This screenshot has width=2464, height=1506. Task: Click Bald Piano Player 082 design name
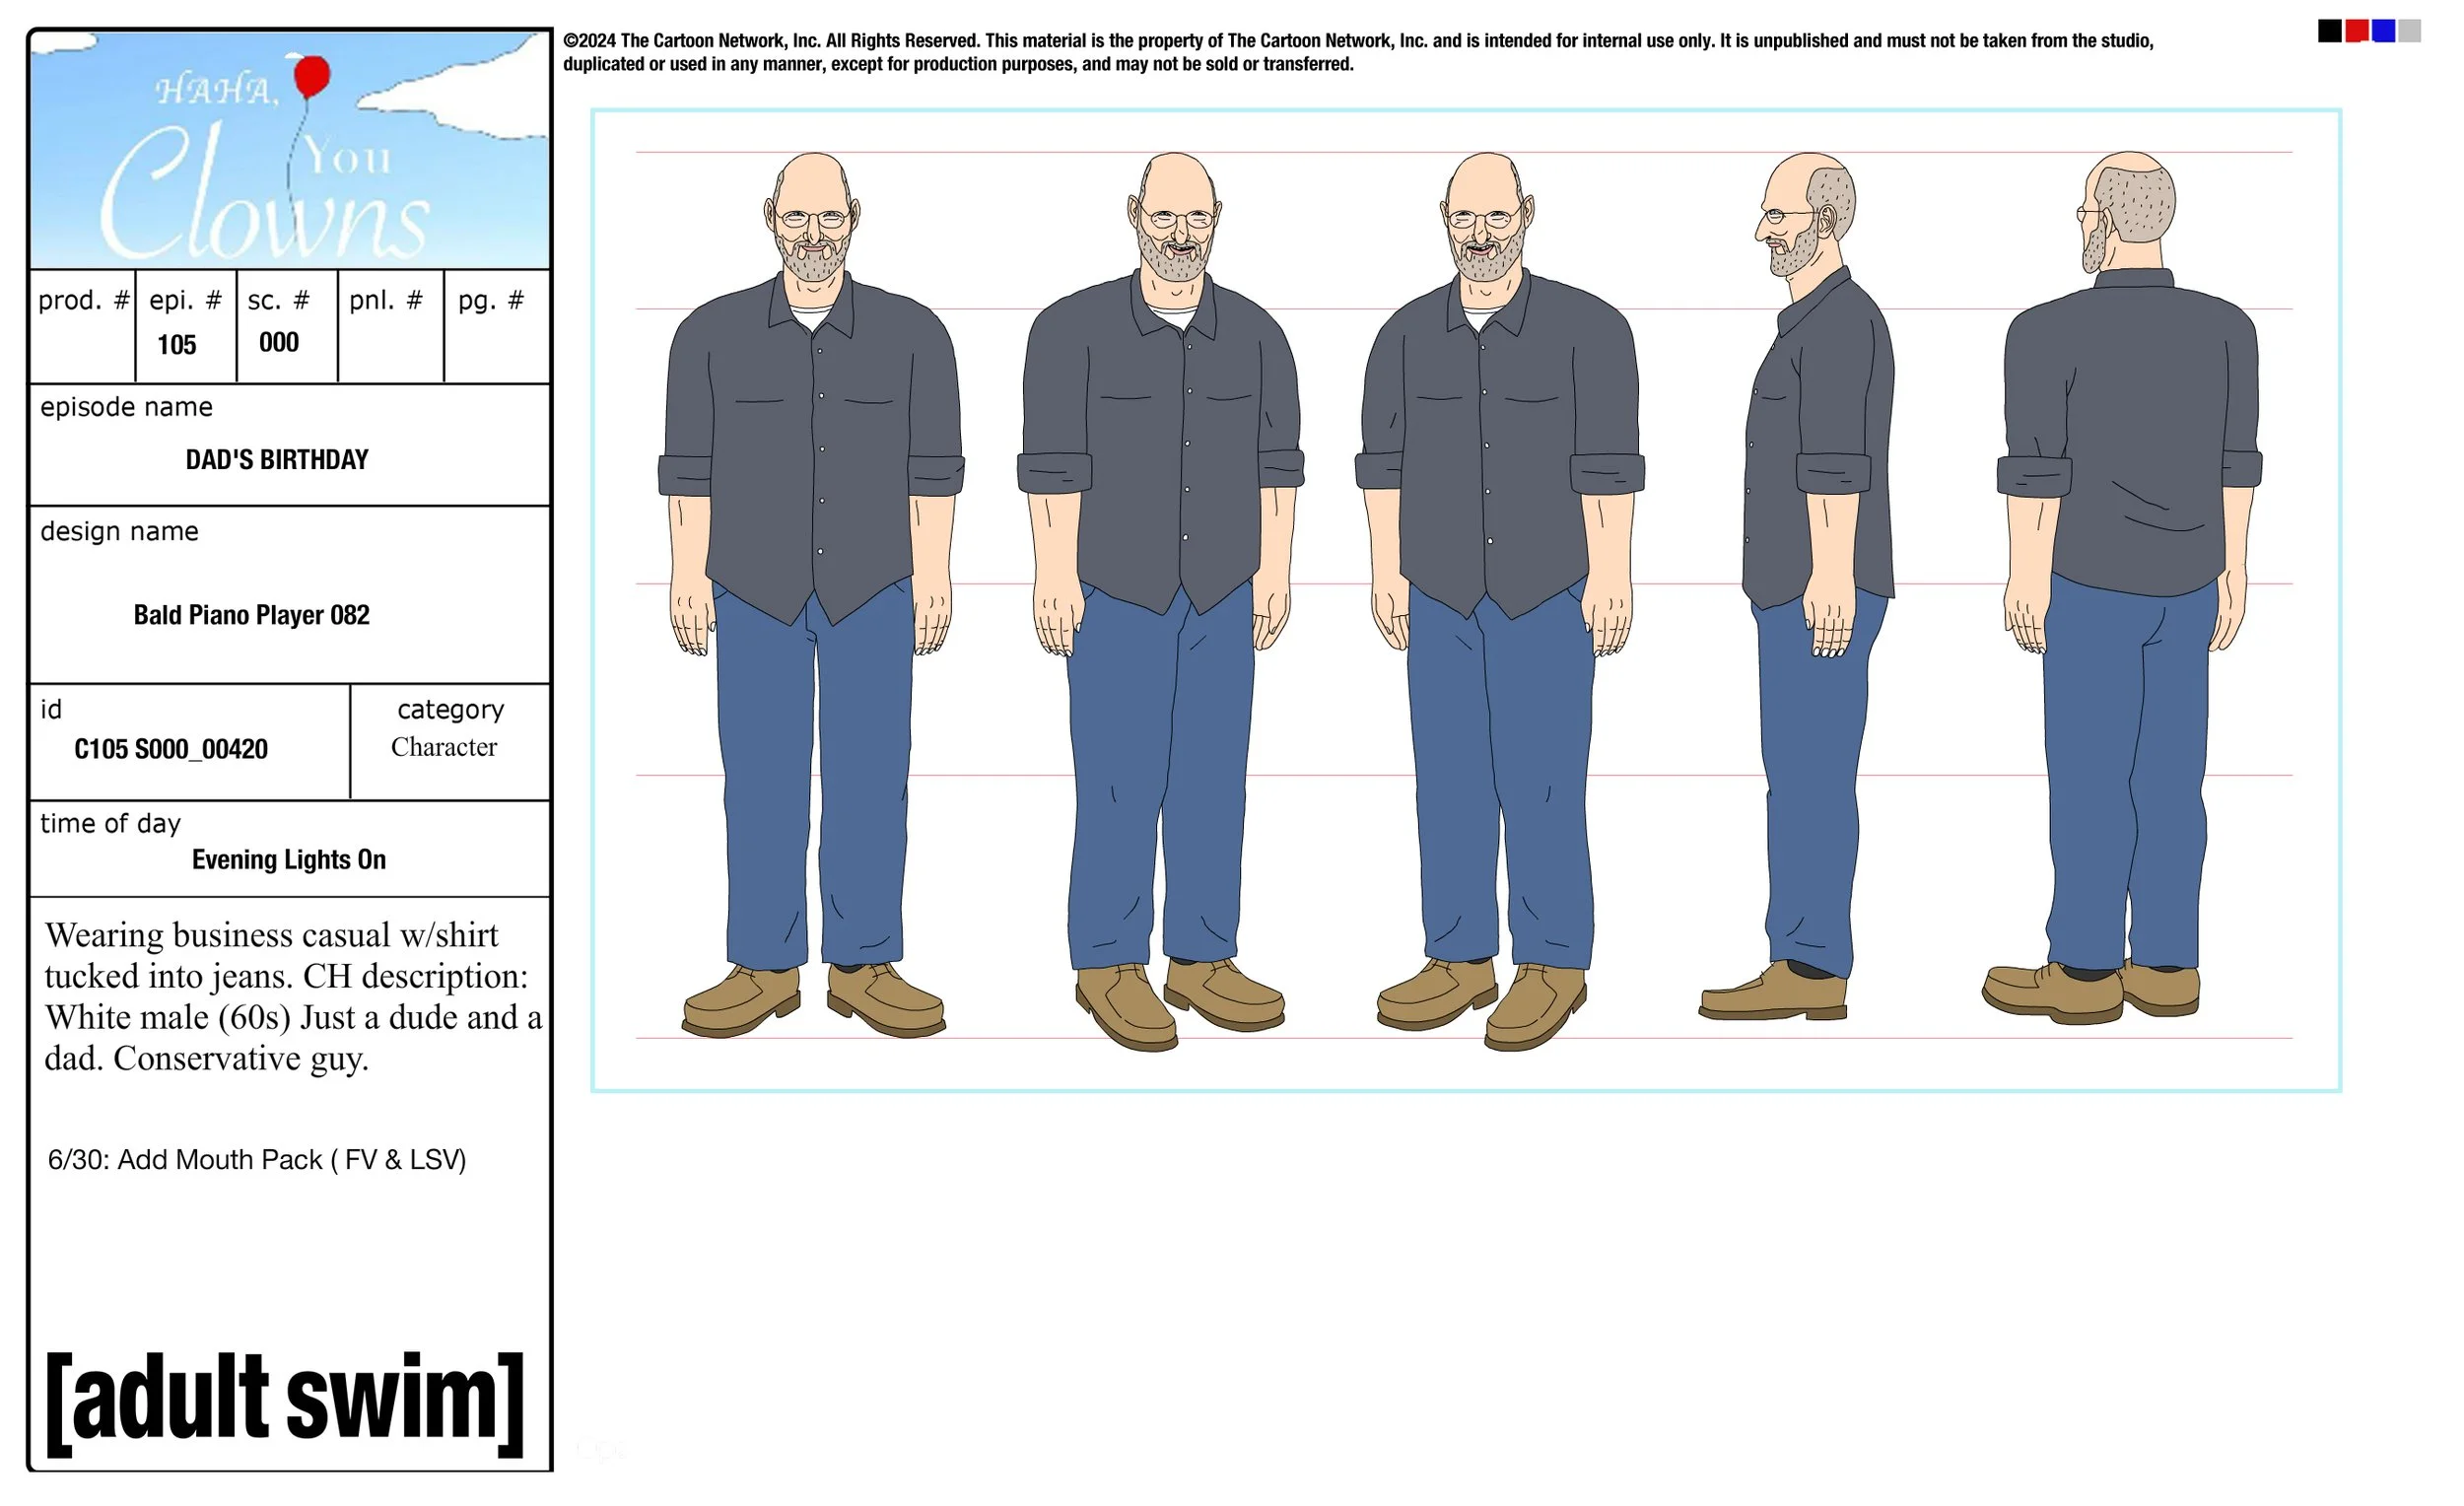[x=251, y=615]
